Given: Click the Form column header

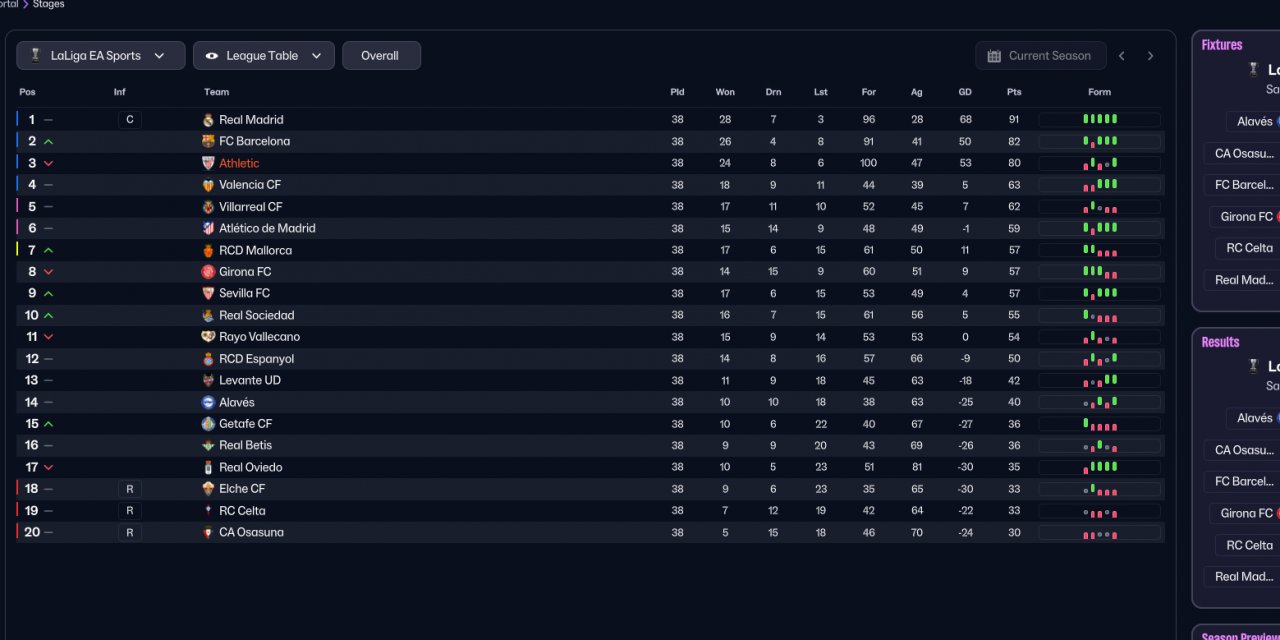Looking at the screenshot, I should click(x=1100, y=92).
